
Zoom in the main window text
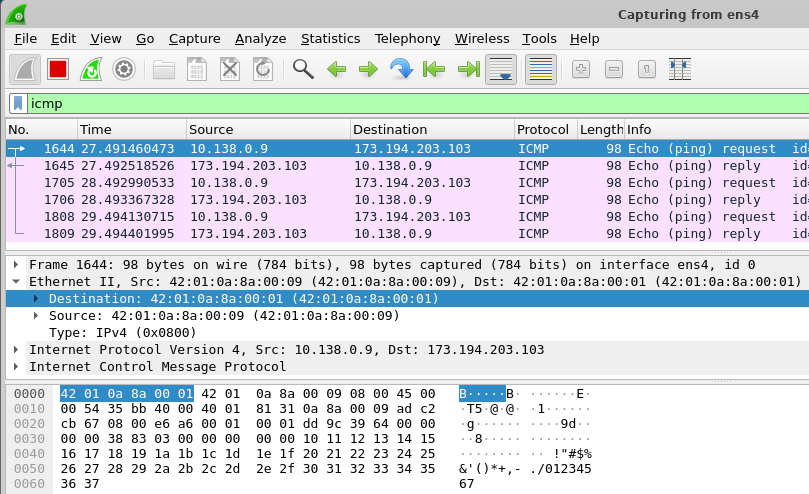point(581,69)
